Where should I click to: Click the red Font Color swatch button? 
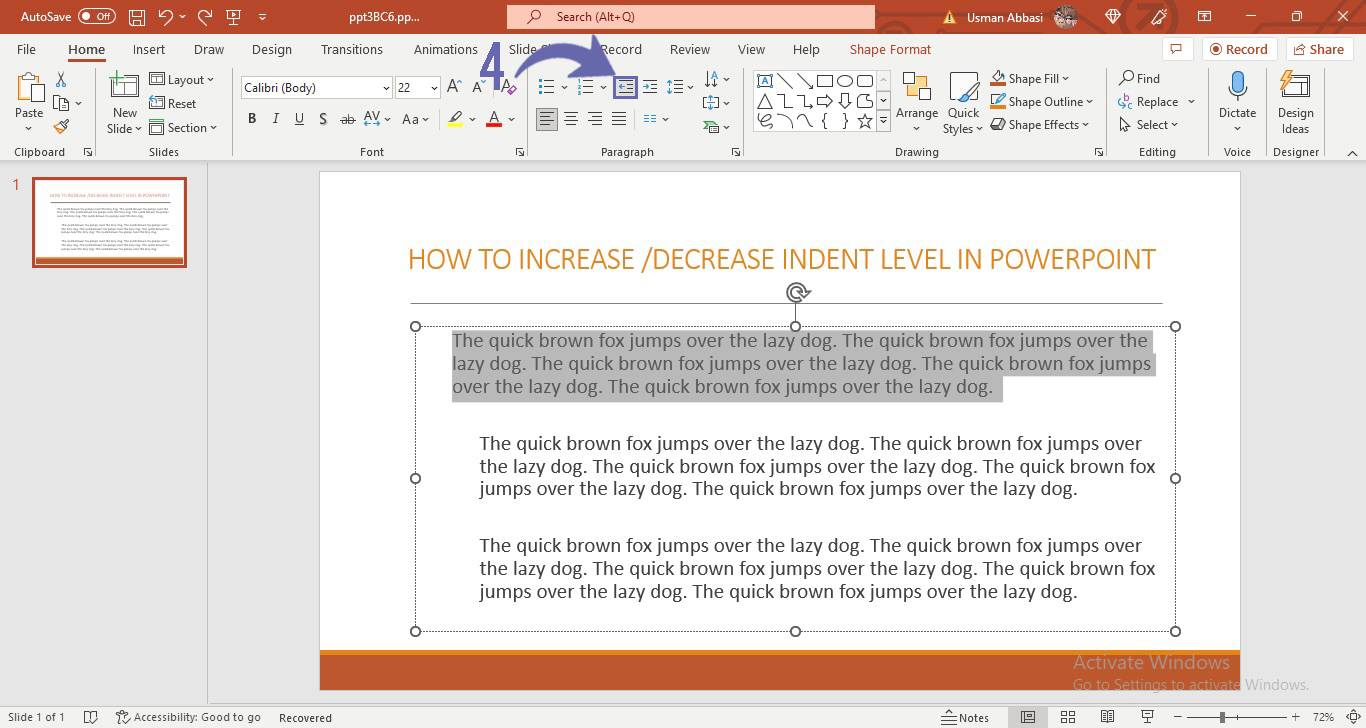tap(493, 119)
